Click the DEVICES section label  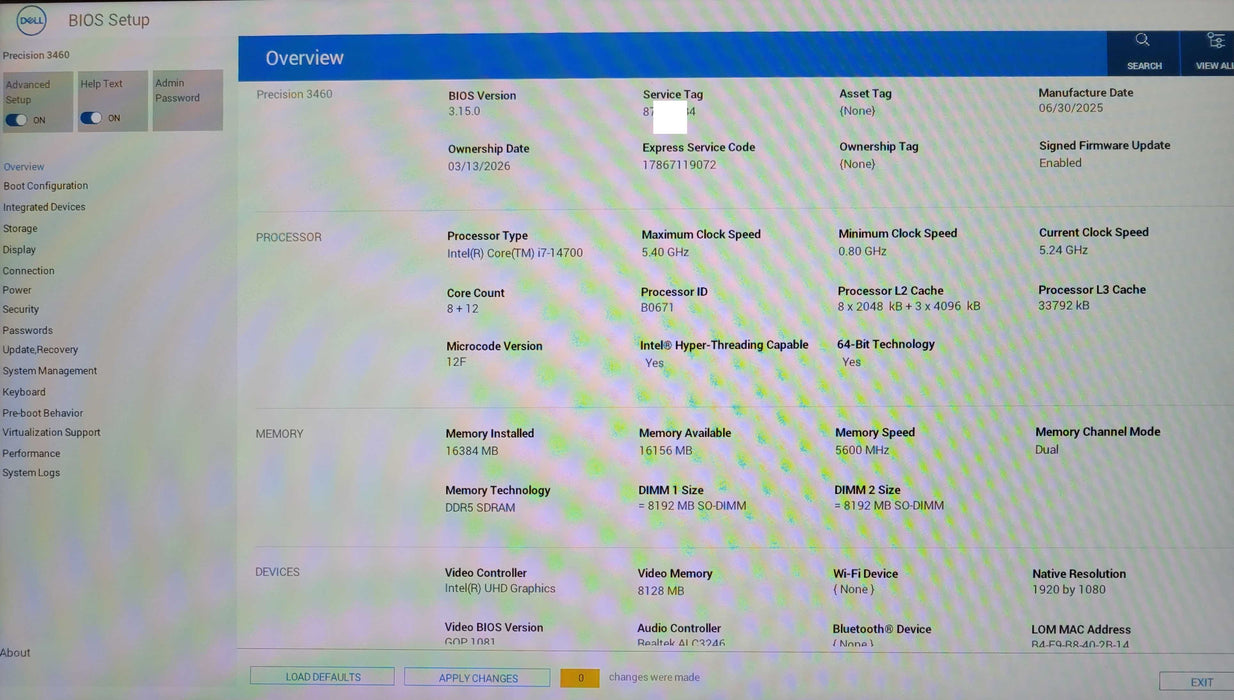[x=277, y=572]
